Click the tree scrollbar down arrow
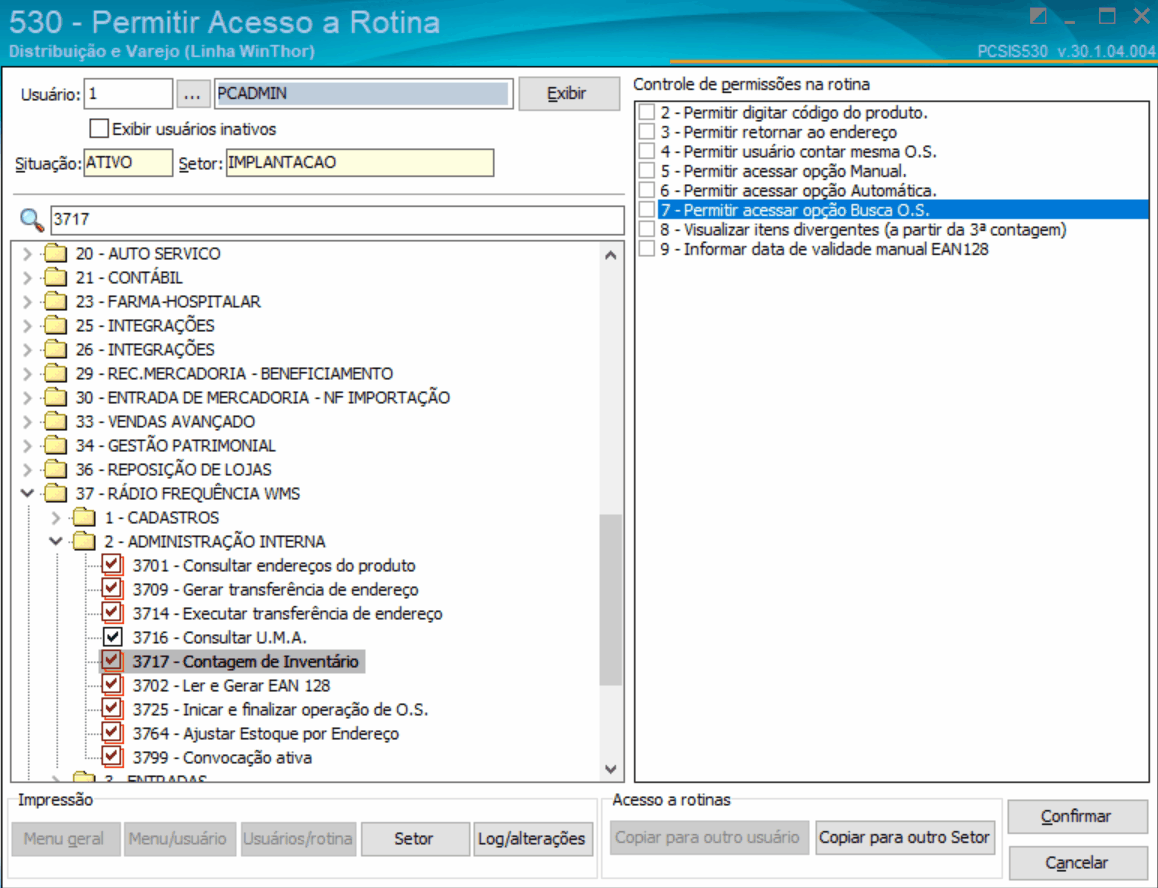1158x888 pixels. click(x=611, y=769)
